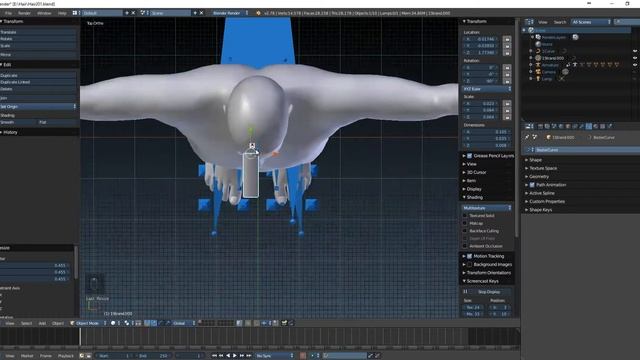Open the Modifiers properties tab
The width and height of the screenshot is (640, 360).
581,127
